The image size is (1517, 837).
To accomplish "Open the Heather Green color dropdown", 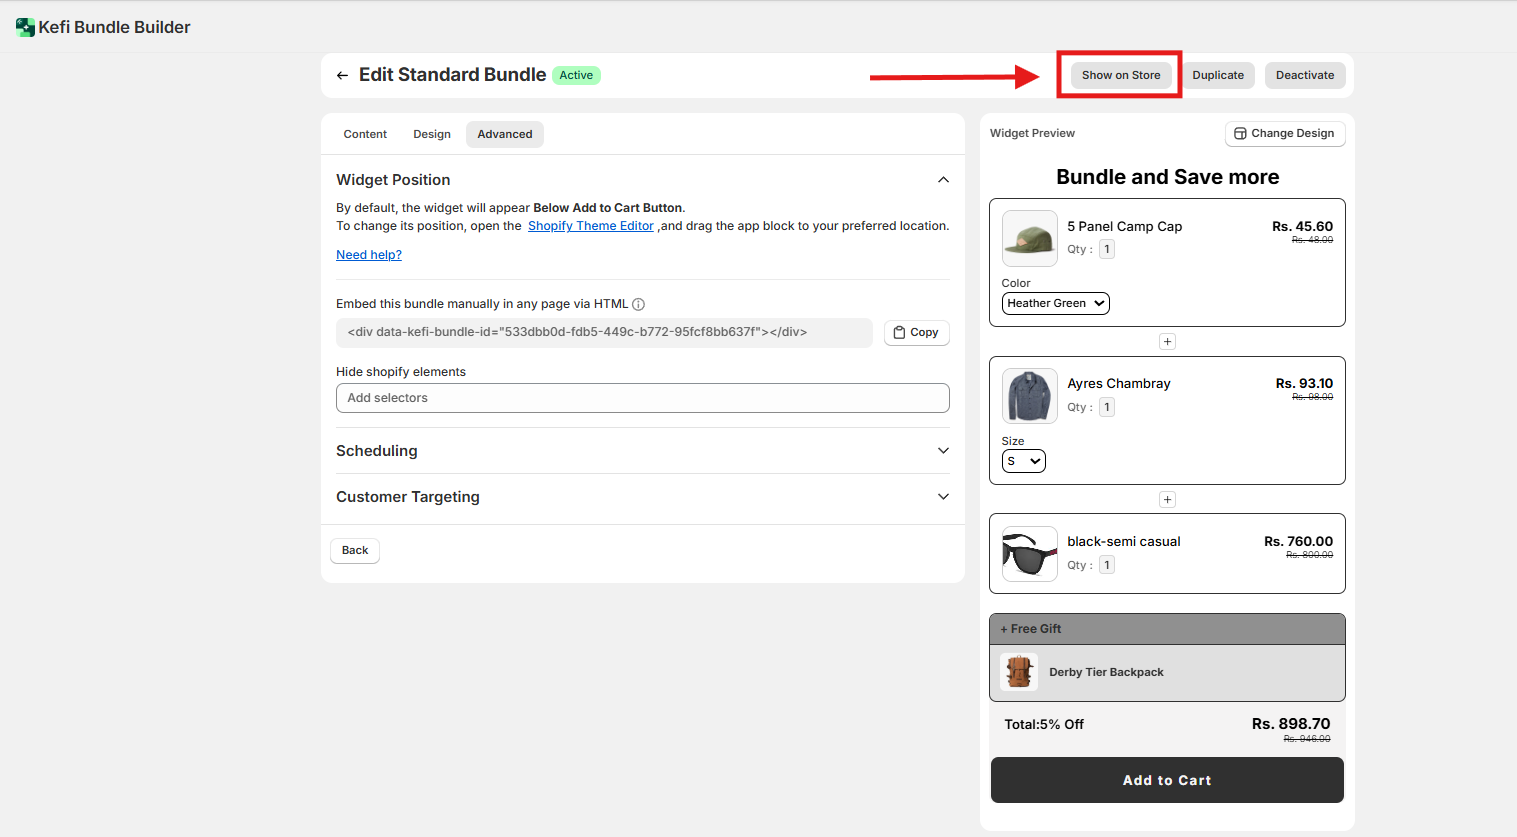I will (x=1055, y=303).
